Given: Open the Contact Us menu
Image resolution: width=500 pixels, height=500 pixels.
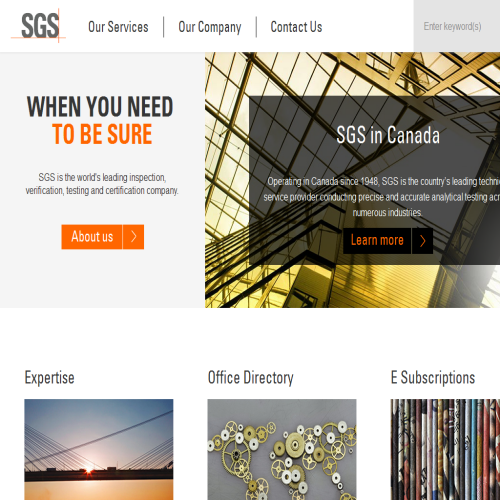Looking at the screenshot, I should pyautogui.click(x=296, y=27).
